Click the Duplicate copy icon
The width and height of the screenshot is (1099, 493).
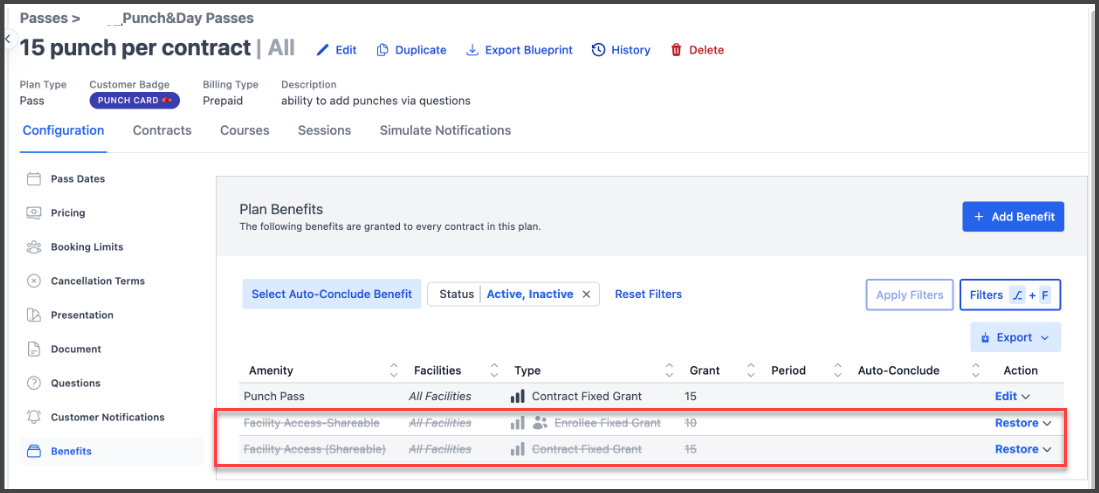coord(382,50)
